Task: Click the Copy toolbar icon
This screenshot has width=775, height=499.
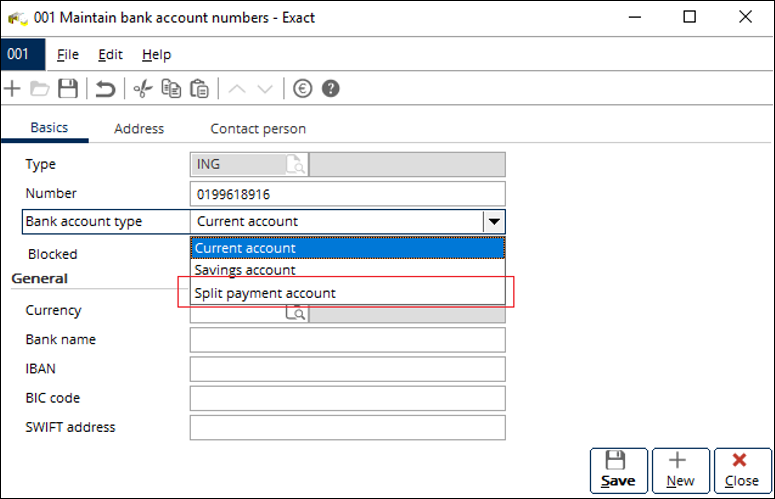Action: tap(172, 89)
